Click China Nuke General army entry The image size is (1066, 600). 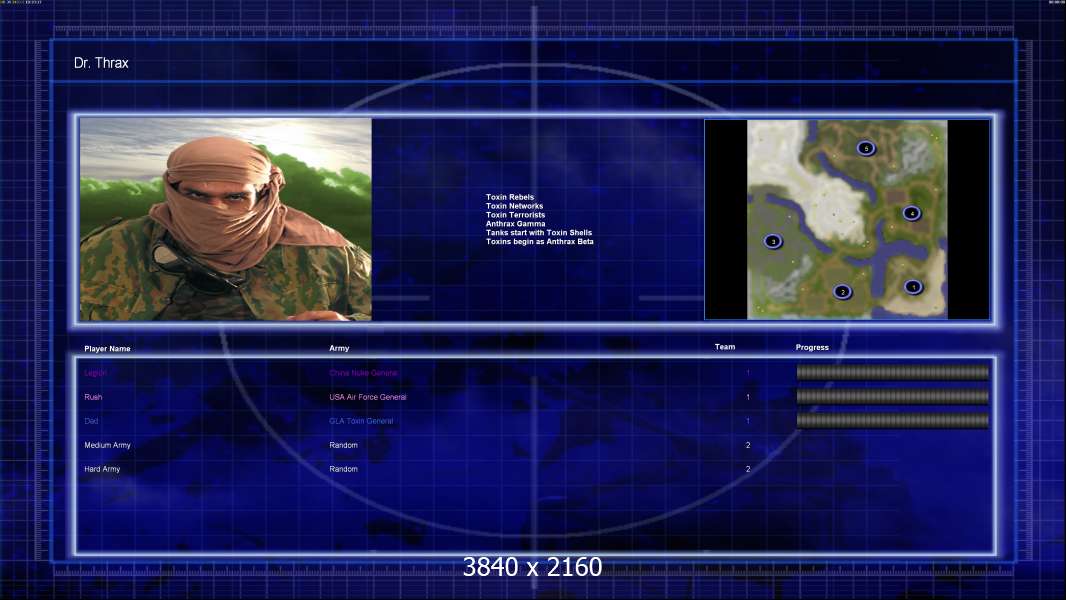pos(364,373)
